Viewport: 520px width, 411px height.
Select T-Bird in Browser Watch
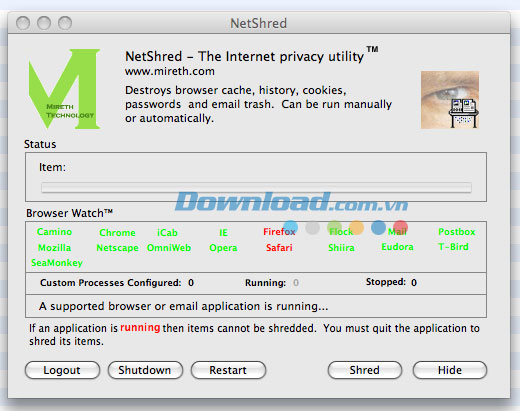point(453,247)
